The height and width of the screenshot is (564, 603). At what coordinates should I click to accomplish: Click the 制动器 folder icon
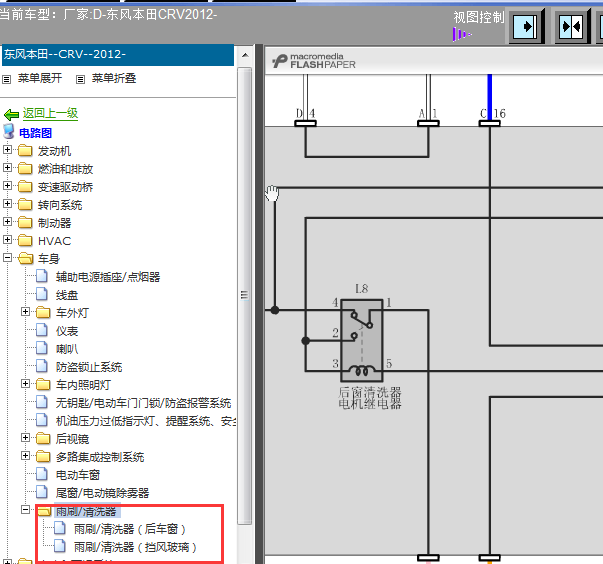point(25,223)
